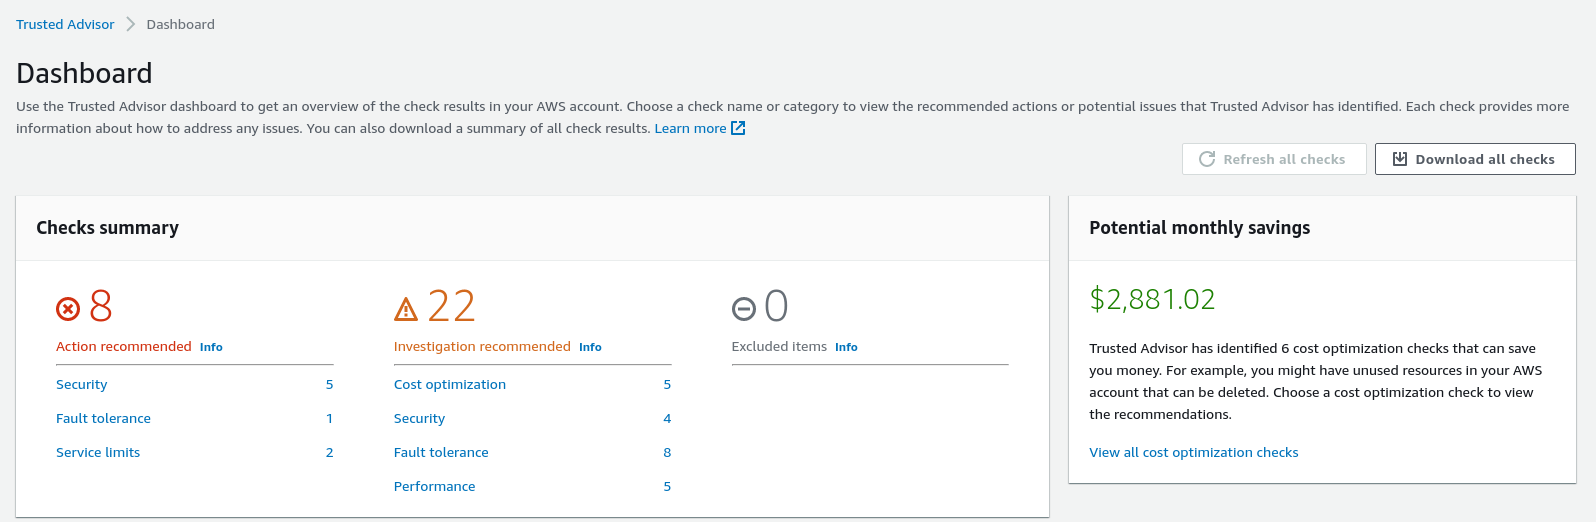Screen dimensions: 1596x522
Task: Click the Refresh all checks button
Action: [x=1274, y=159]
